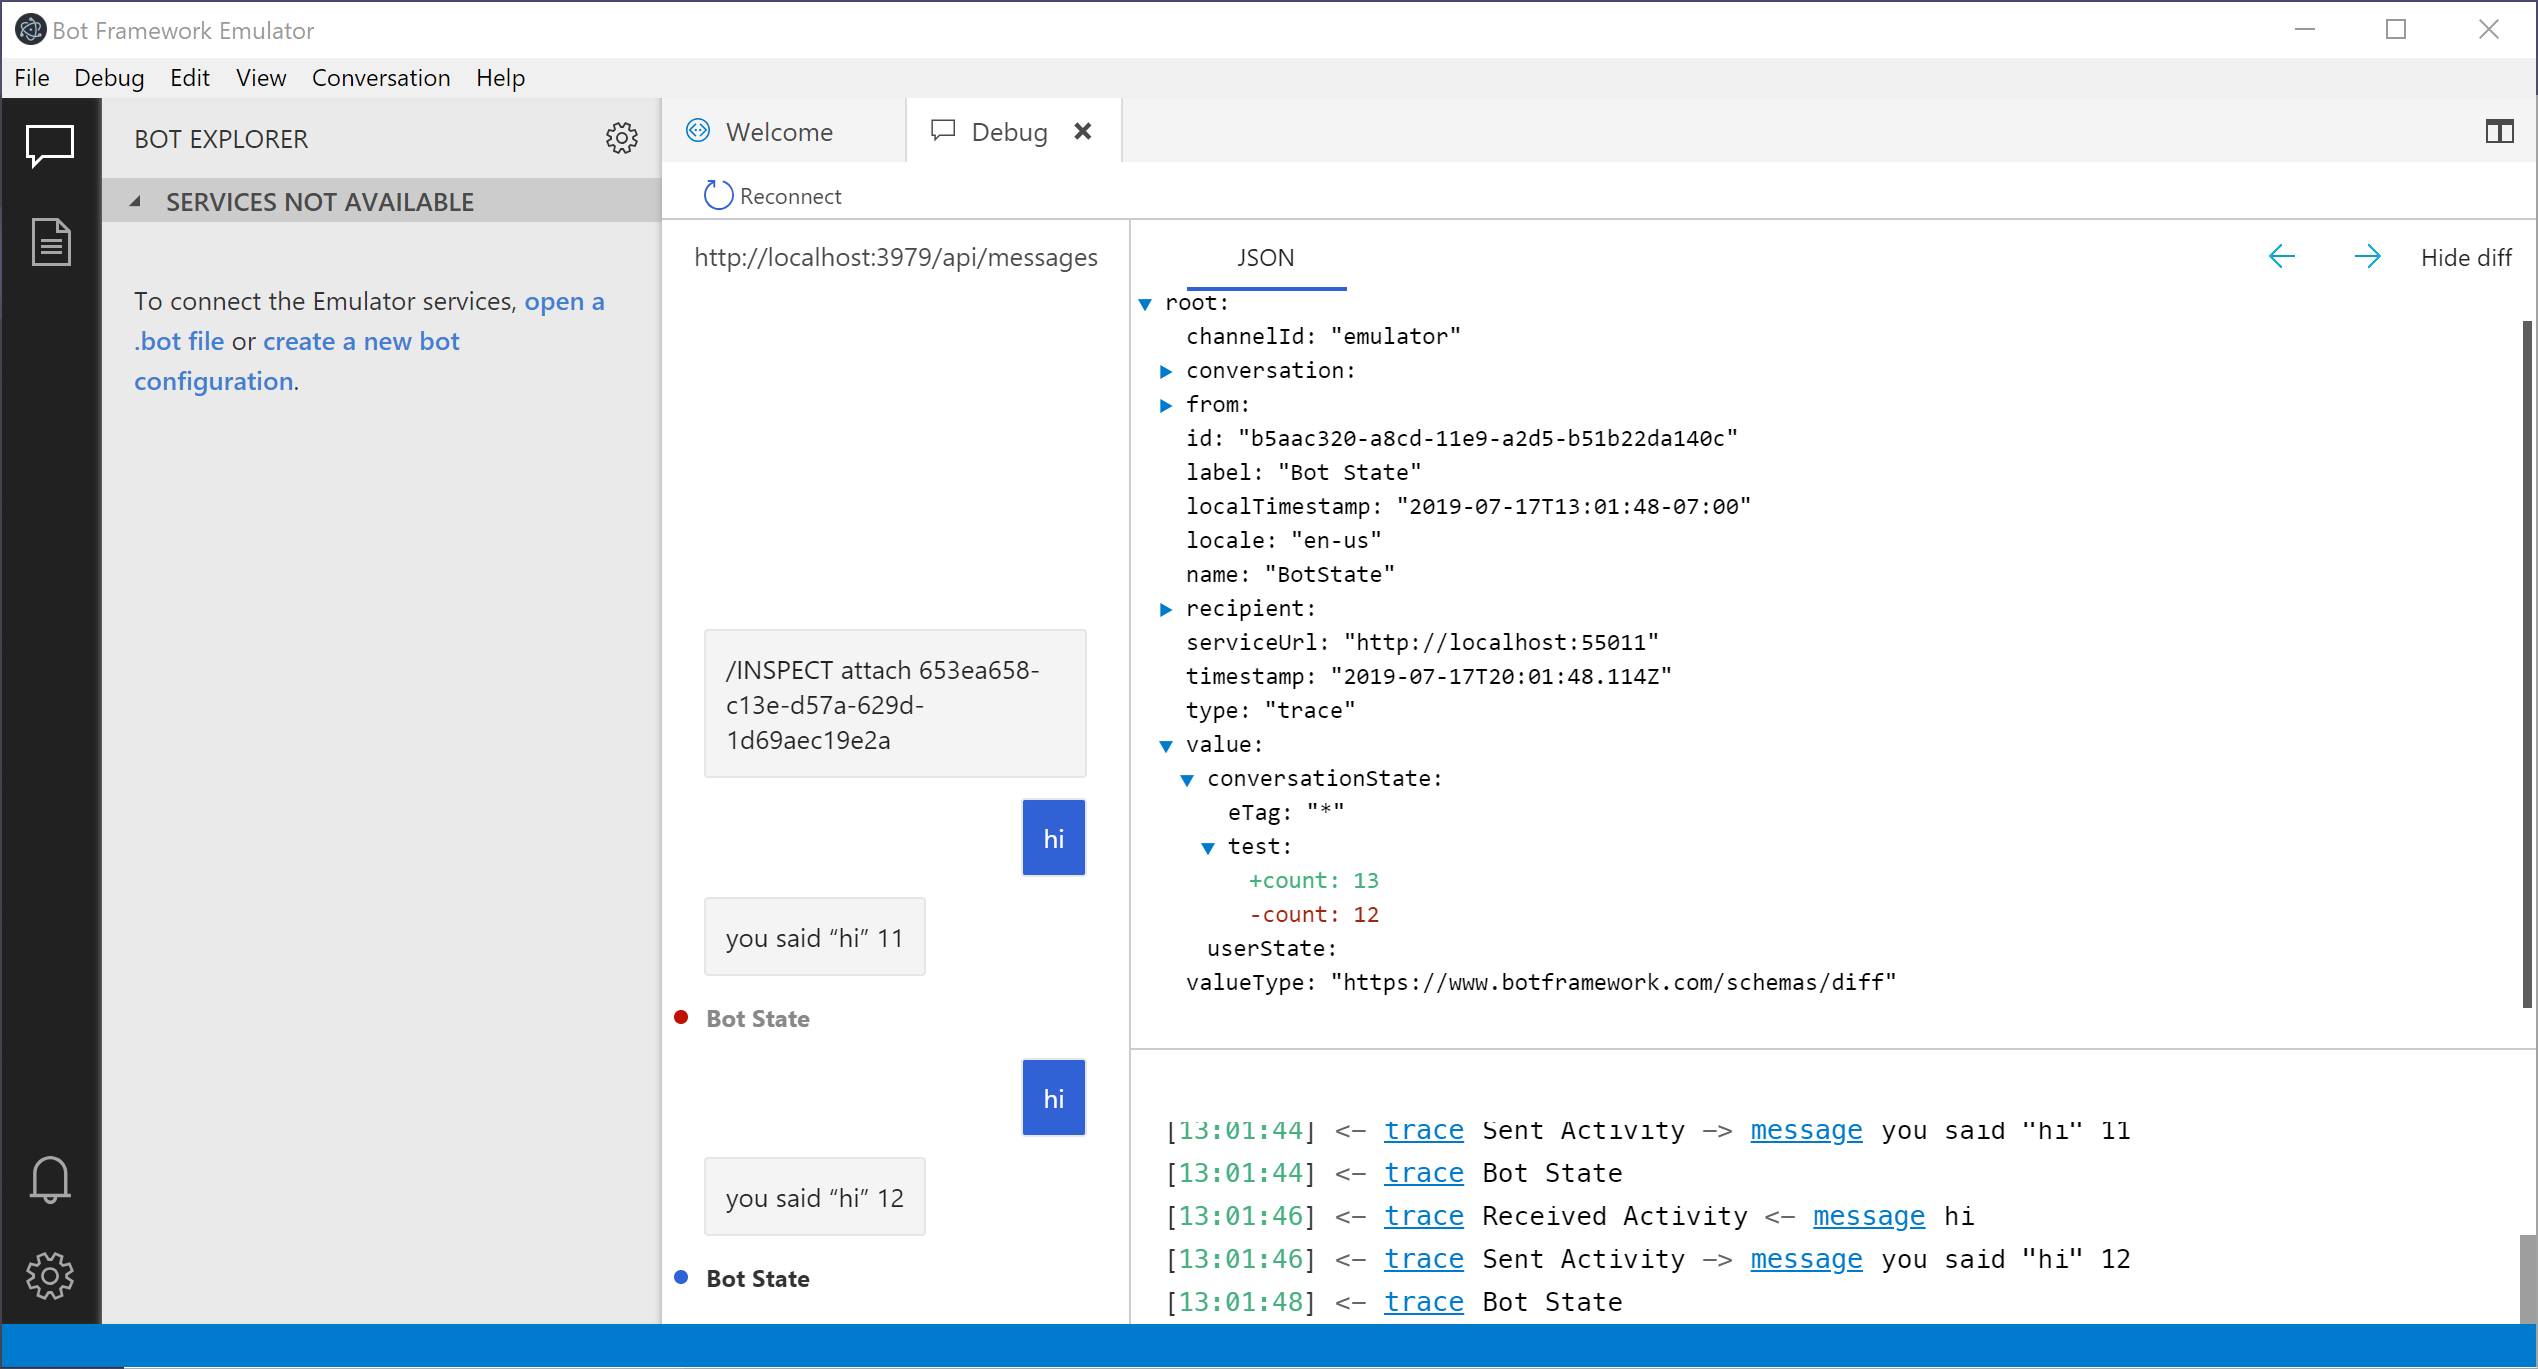Image resolution: width=2538 pixels, height=1369 pixels.
Task: Open the Conversation menu
Action: 380,78
